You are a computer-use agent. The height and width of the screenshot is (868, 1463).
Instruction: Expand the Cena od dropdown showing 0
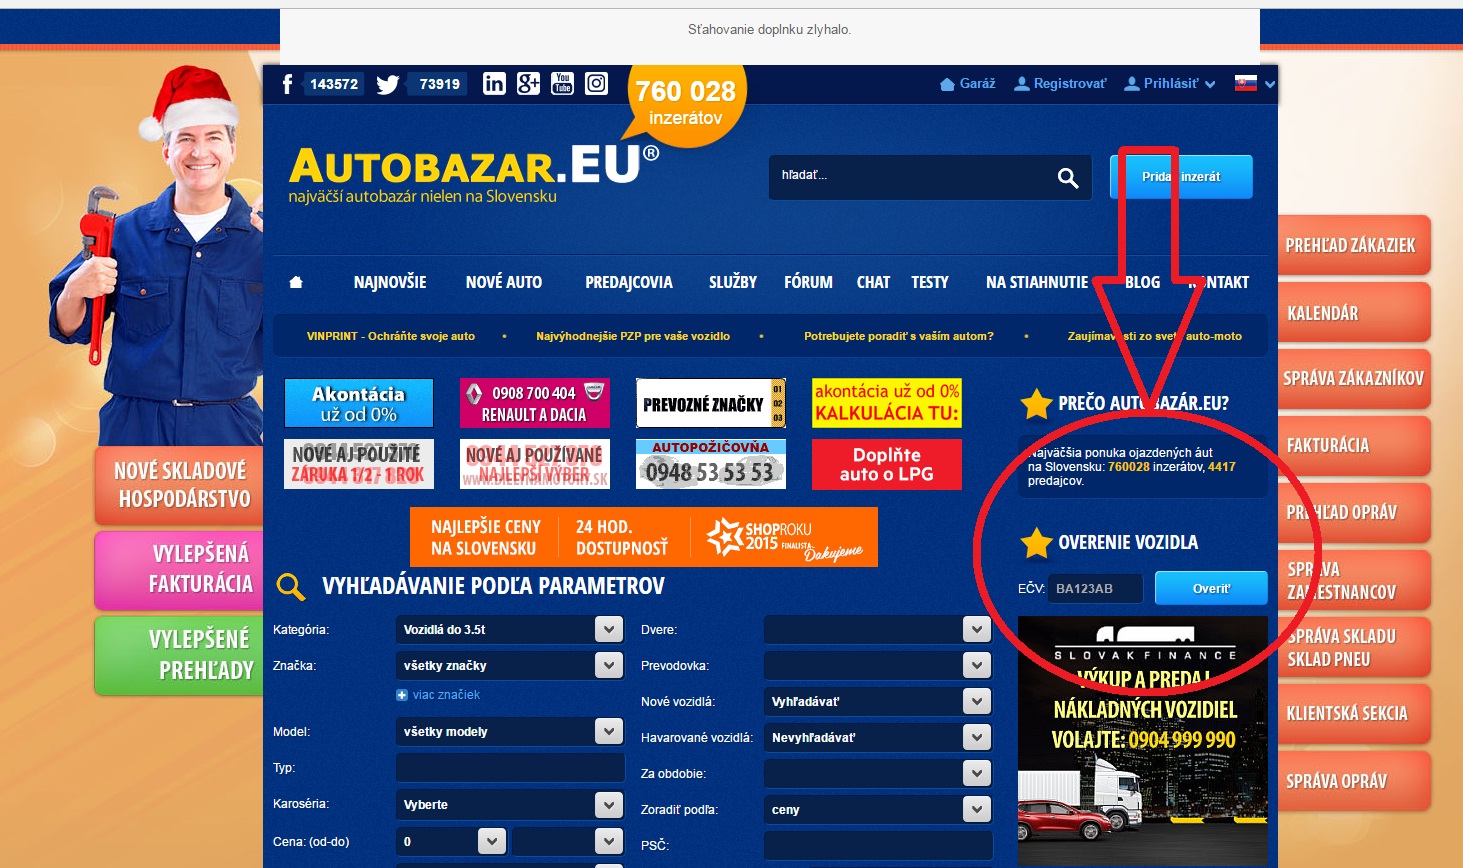pos(451,841)
